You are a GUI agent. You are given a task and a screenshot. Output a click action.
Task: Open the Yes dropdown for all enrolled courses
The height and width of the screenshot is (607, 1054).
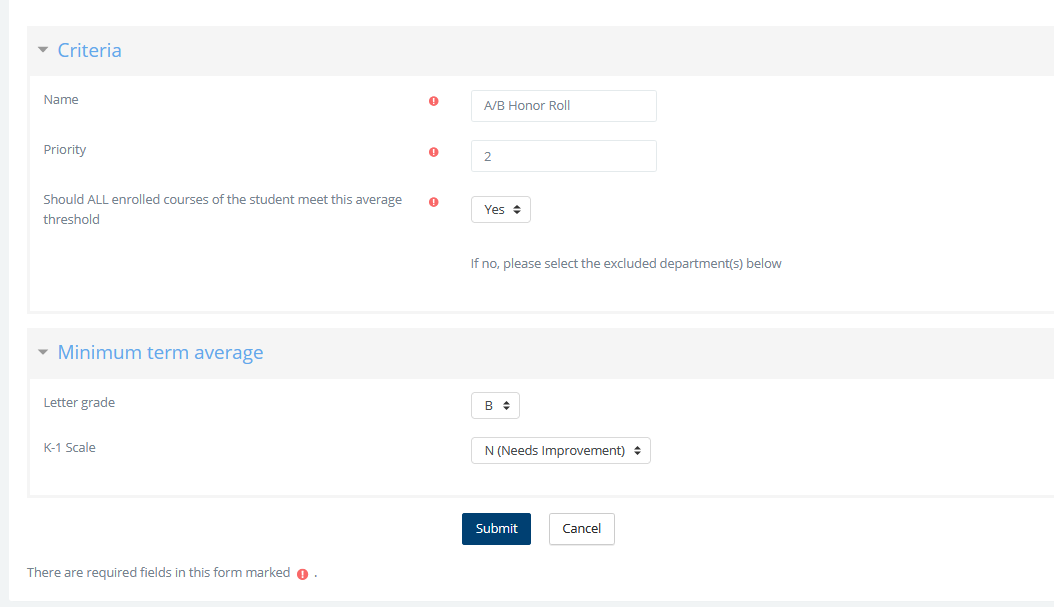[501, 210]
